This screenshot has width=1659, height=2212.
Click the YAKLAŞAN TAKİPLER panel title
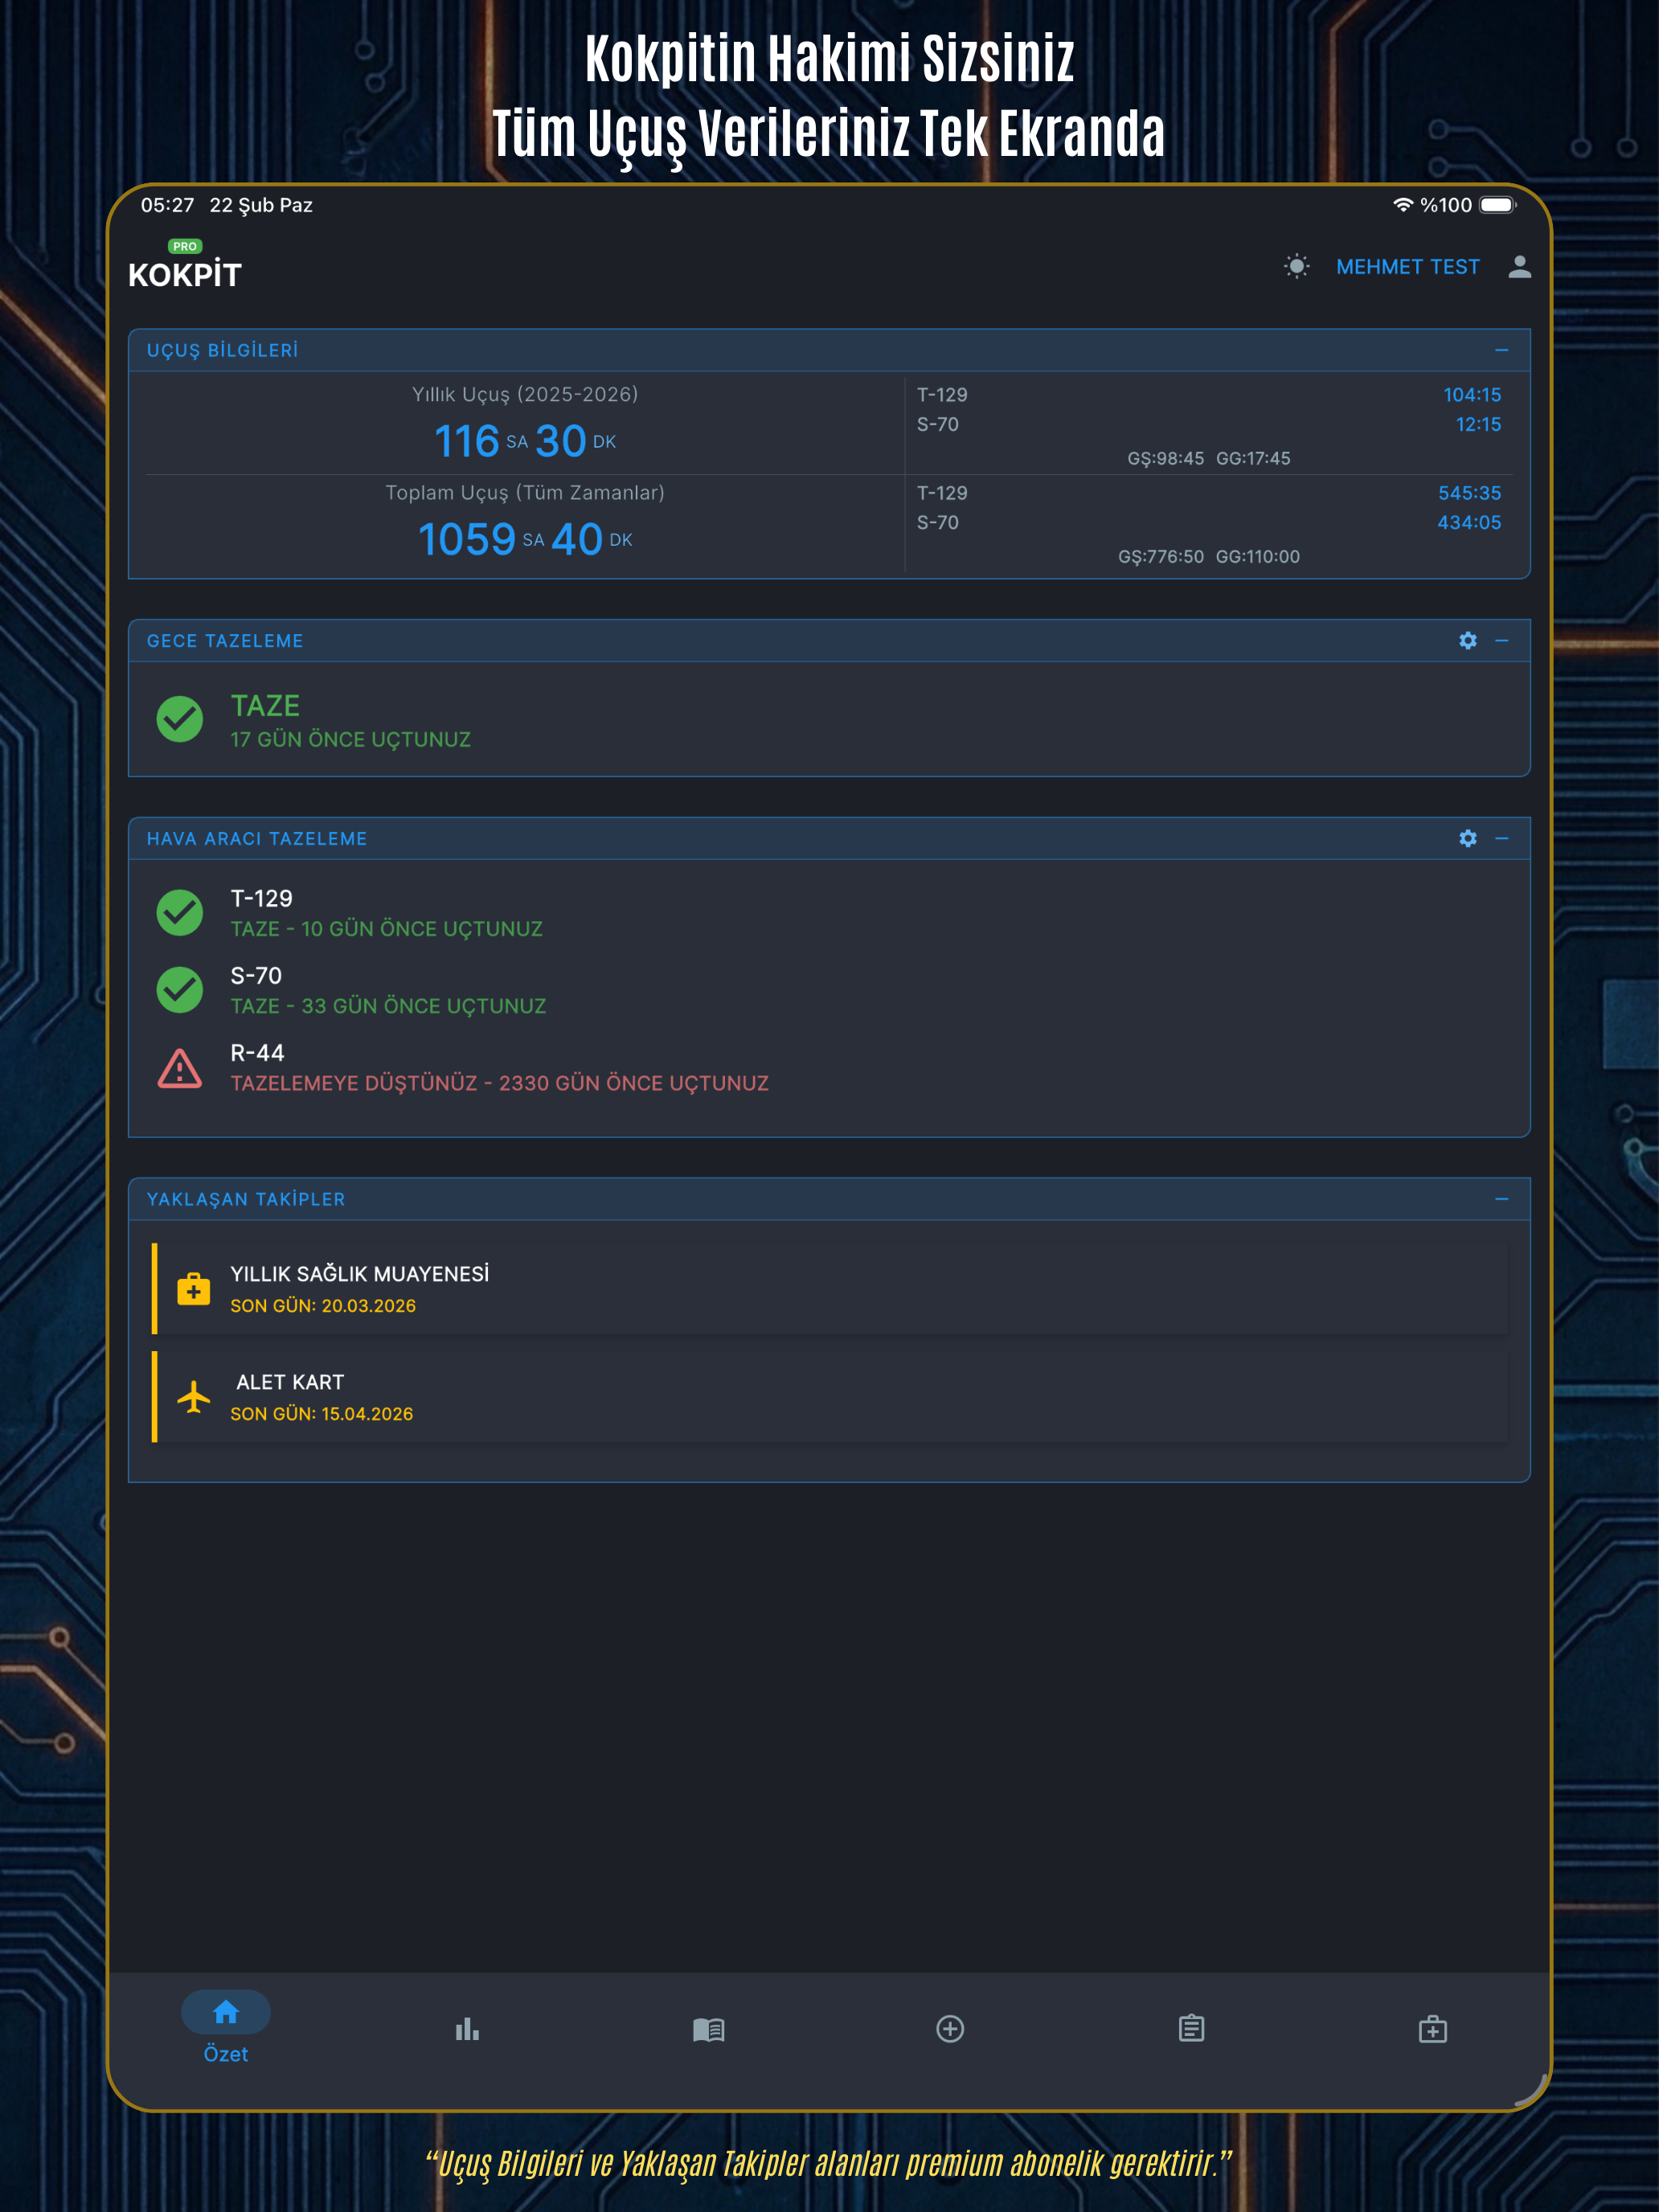246,1199
